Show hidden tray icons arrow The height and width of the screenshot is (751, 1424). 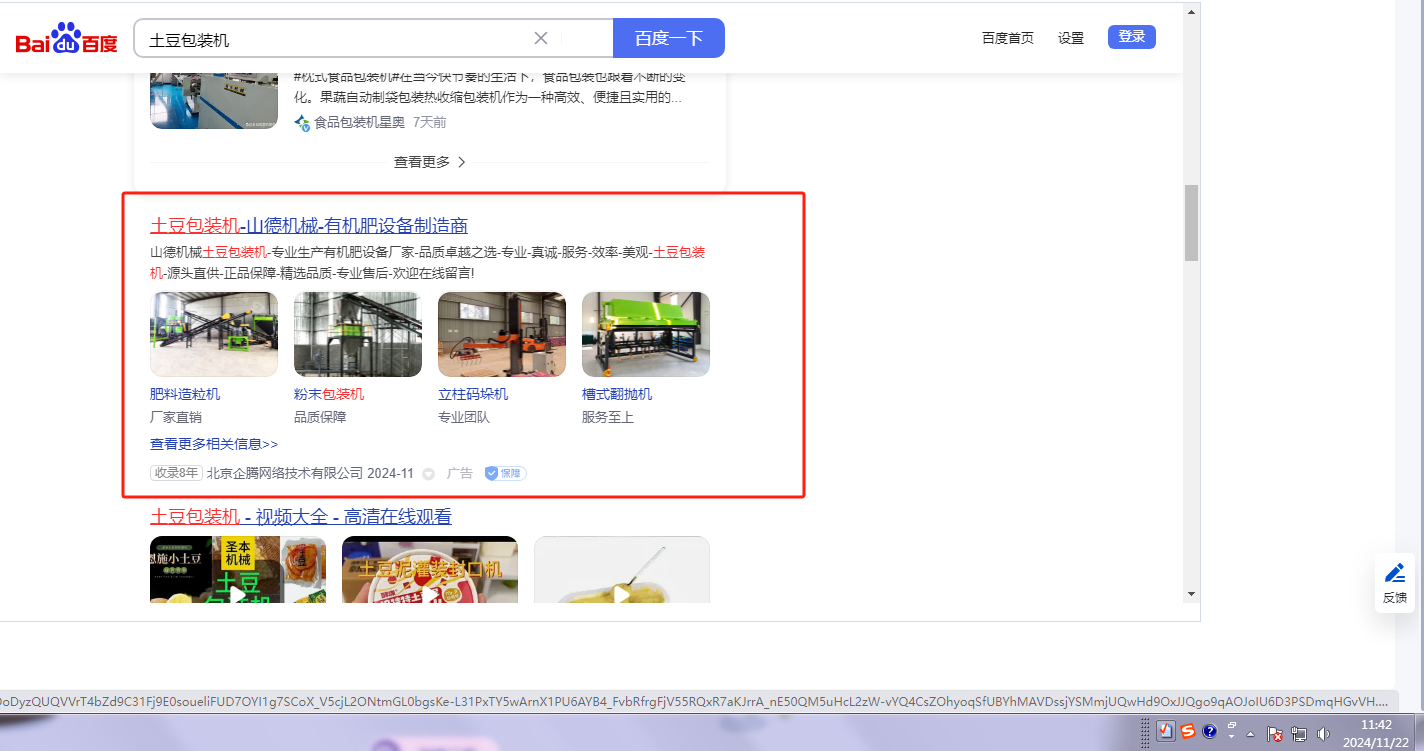point(1251,733)
